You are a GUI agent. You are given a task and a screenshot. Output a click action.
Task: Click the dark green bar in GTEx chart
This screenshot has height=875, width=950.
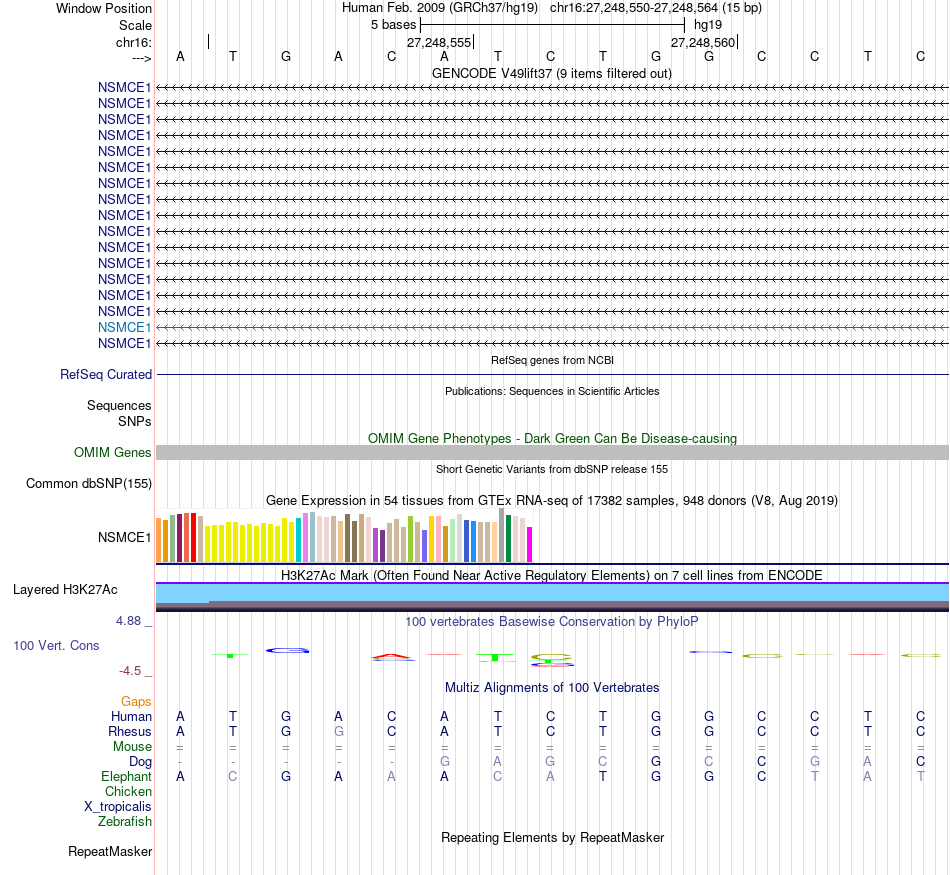[509, 539]
